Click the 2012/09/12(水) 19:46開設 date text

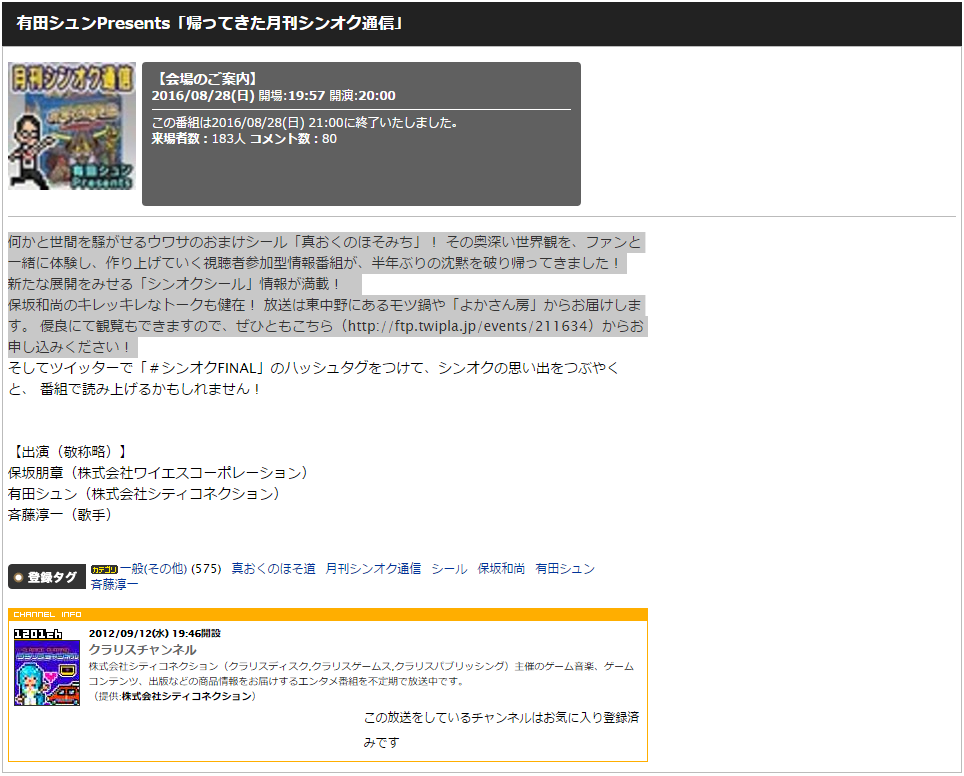155,633
